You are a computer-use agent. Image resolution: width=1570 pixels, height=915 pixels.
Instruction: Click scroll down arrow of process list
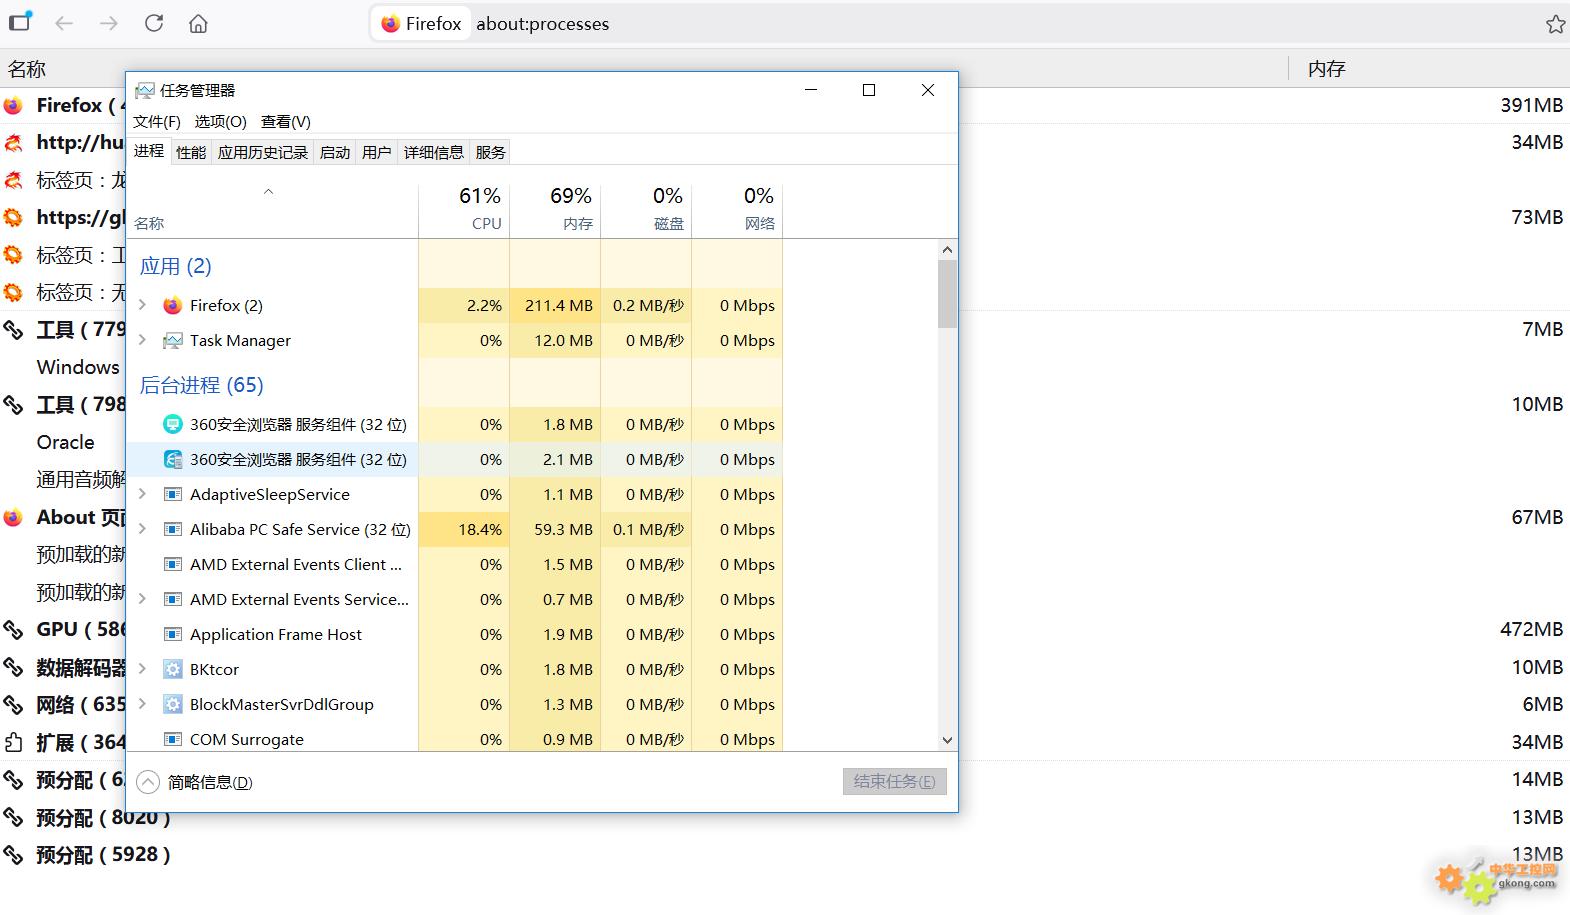click(x=947, y=740)
